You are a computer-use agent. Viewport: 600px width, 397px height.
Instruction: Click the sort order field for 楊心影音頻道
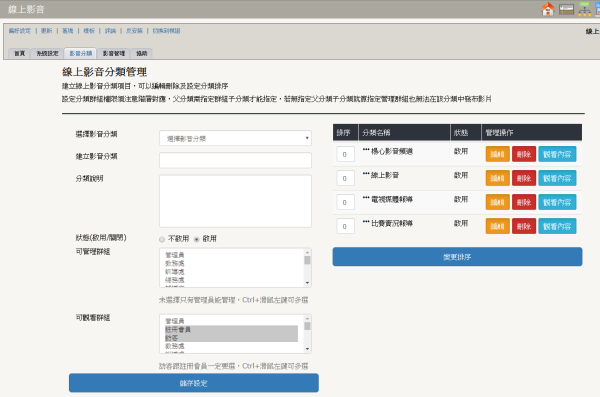tap(346, 154)
